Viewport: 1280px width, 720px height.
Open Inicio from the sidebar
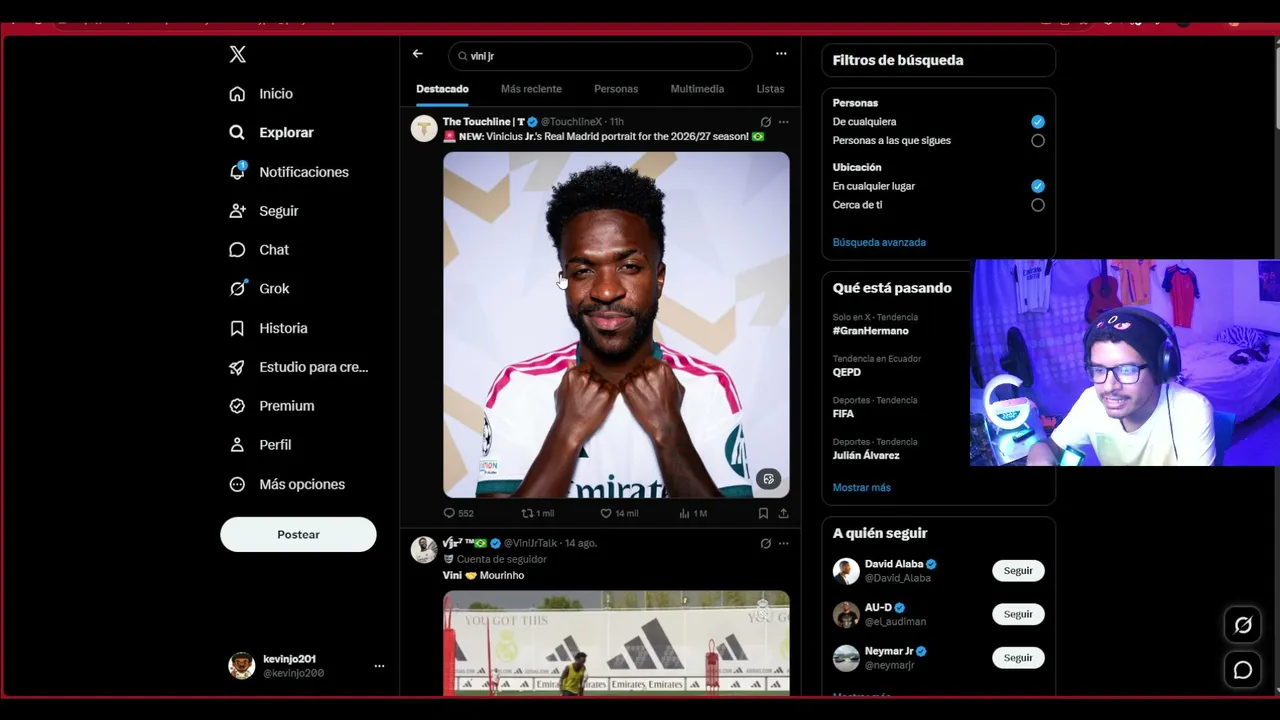click(261, 94)
